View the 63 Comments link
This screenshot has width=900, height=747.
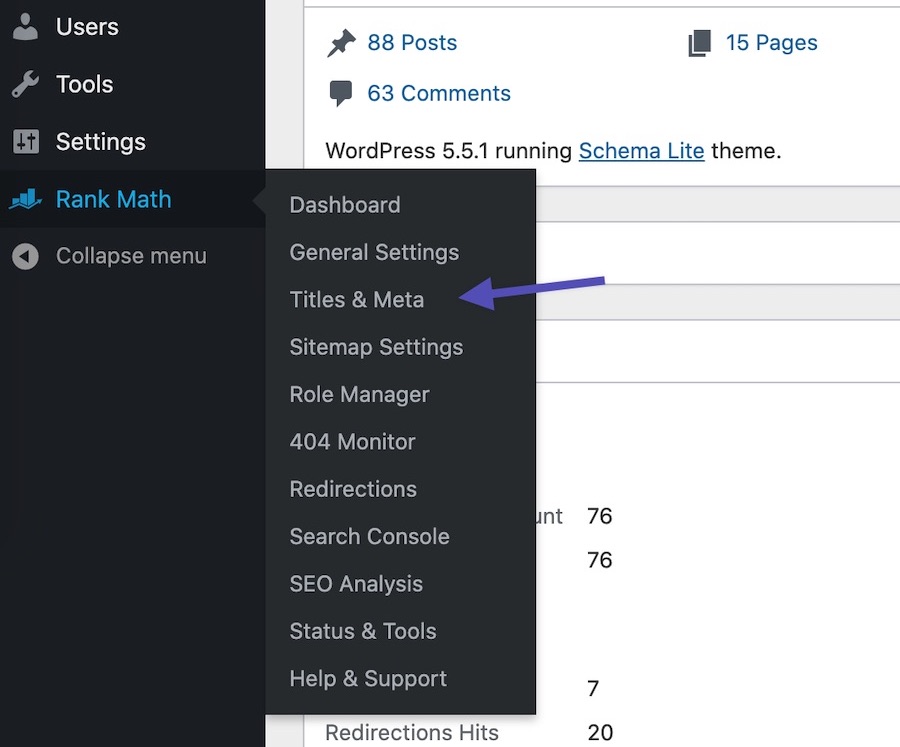(x=438, y=94)
